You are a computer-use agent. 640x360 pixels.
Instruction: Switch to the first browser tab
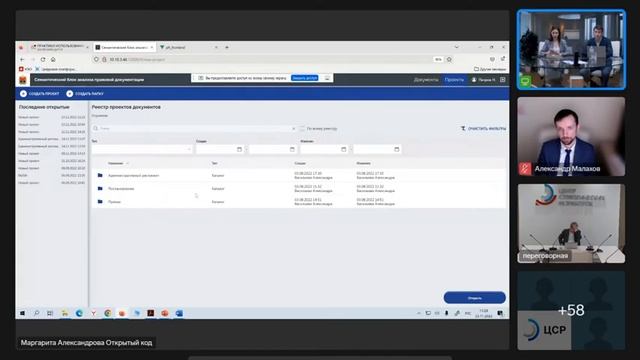(x=60, y=47)
